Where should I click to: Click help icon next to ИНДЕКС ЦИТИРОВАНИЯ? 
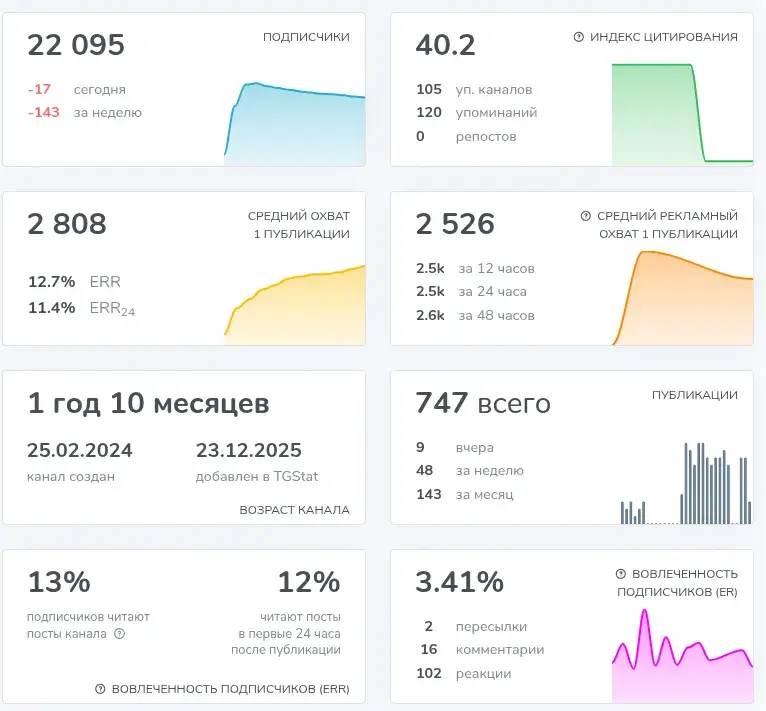[578, 37]
